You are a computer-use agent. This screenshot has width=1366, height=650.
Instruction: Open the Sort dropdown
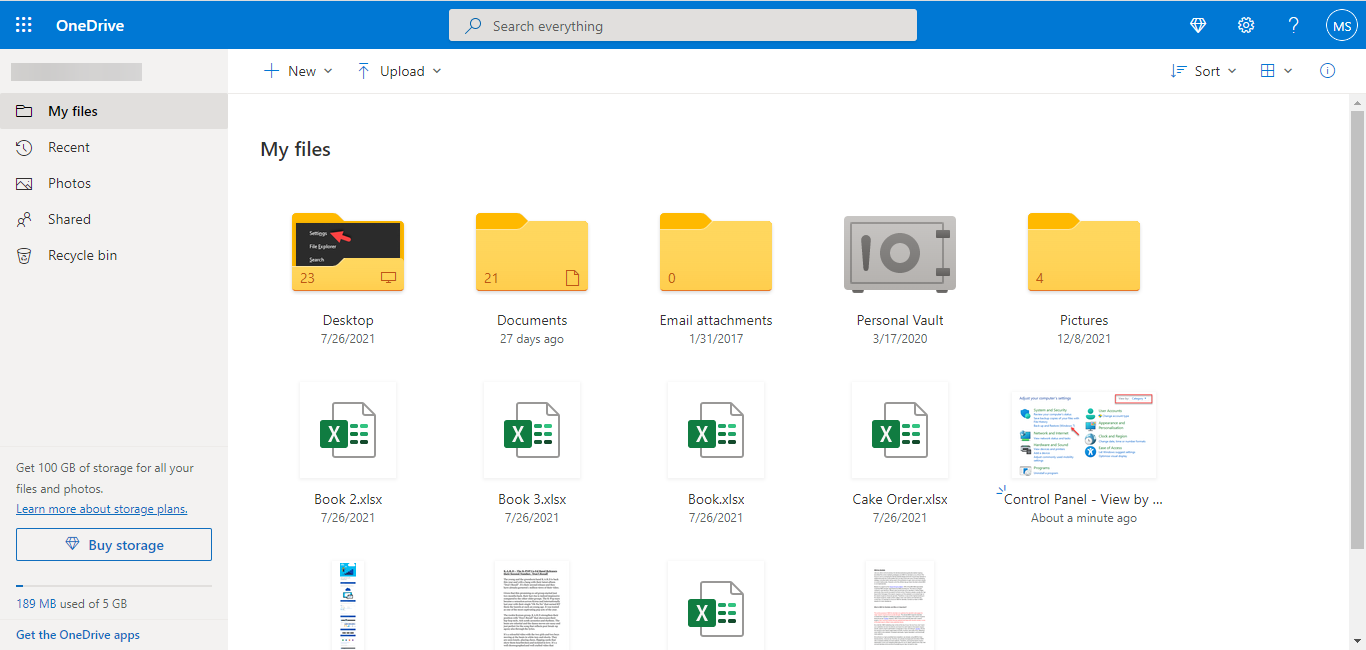point(1204,71)
